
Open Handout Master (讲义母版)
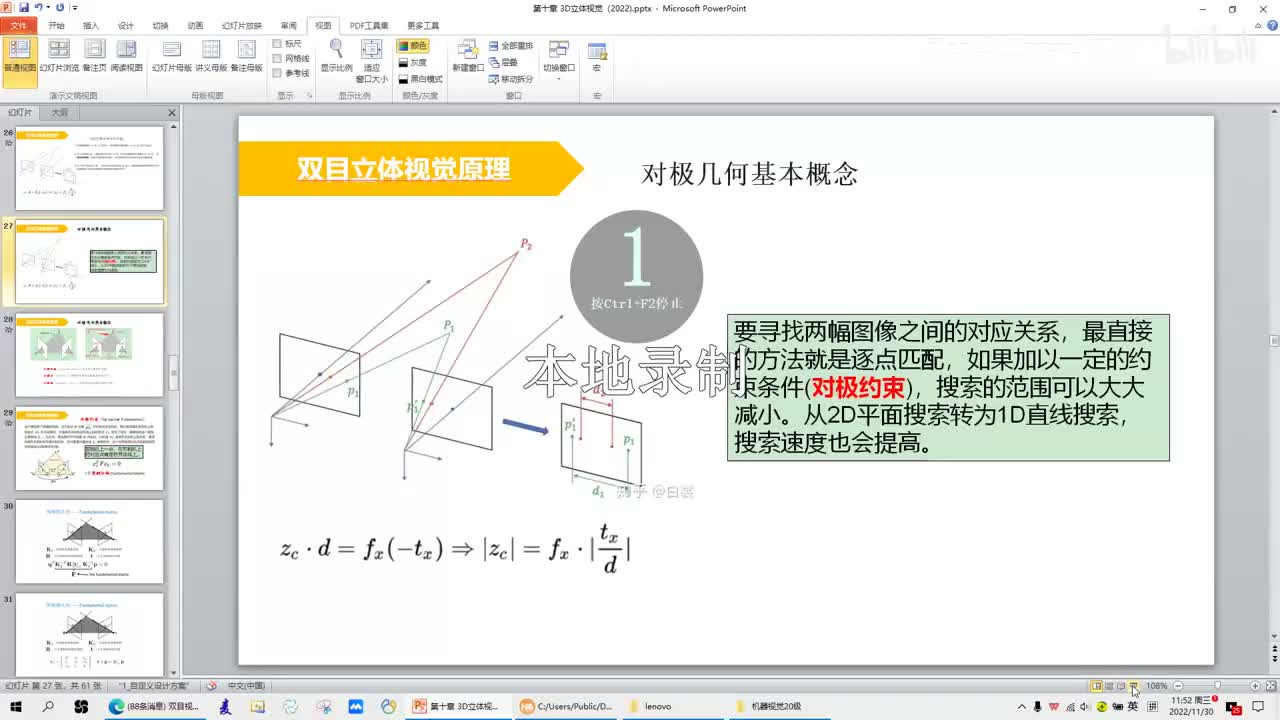point(211,56)
